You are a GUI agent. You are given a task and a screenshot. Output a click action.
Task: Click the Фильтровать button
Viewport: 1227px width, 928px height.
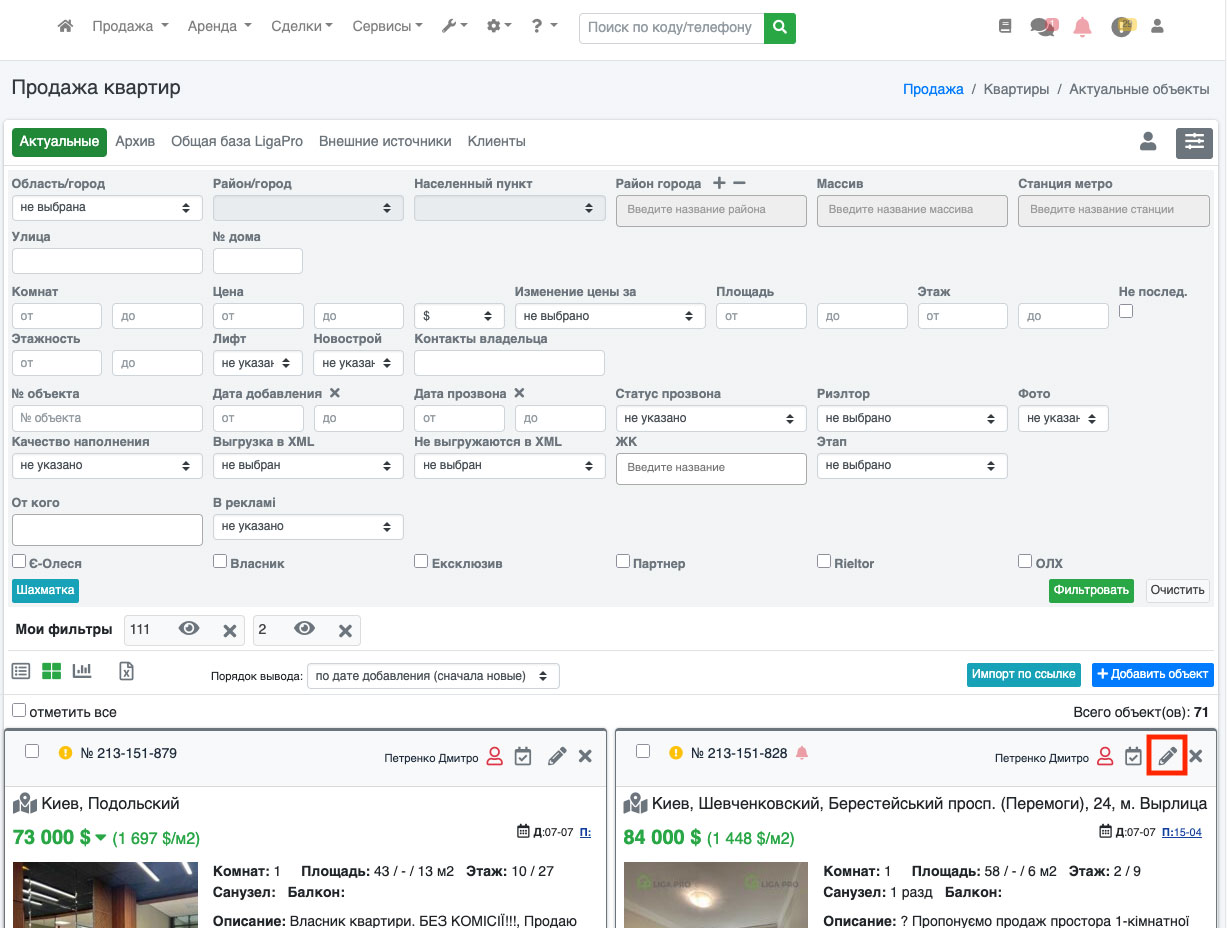pyautogui.click(x=1091, y=590)
